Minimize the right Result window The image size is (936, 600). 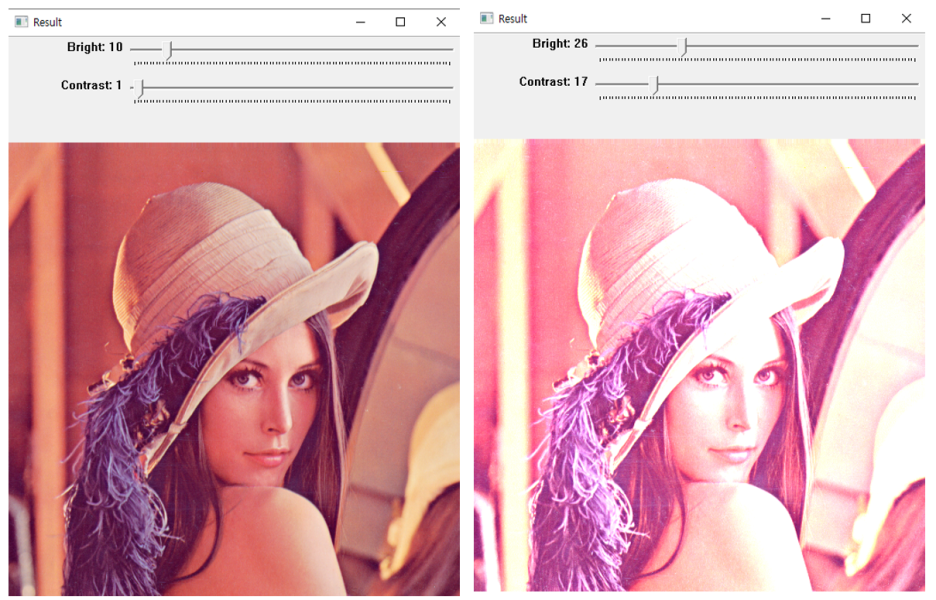[x=826, y=19]
